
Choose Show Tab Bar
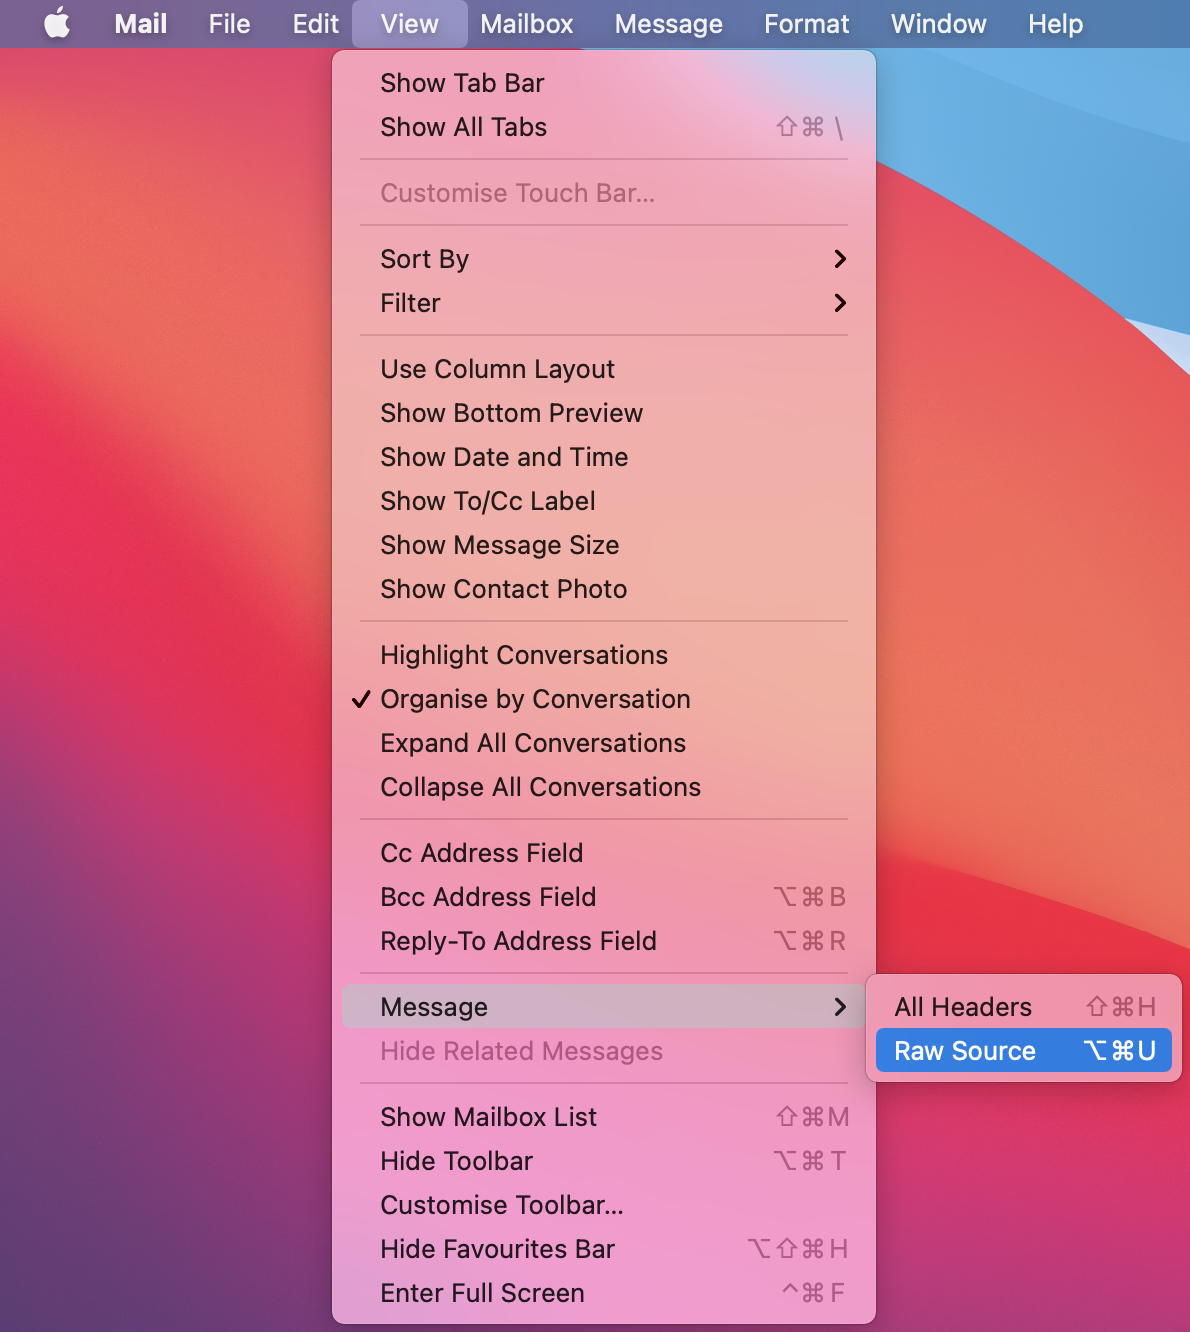coord(604,83)
